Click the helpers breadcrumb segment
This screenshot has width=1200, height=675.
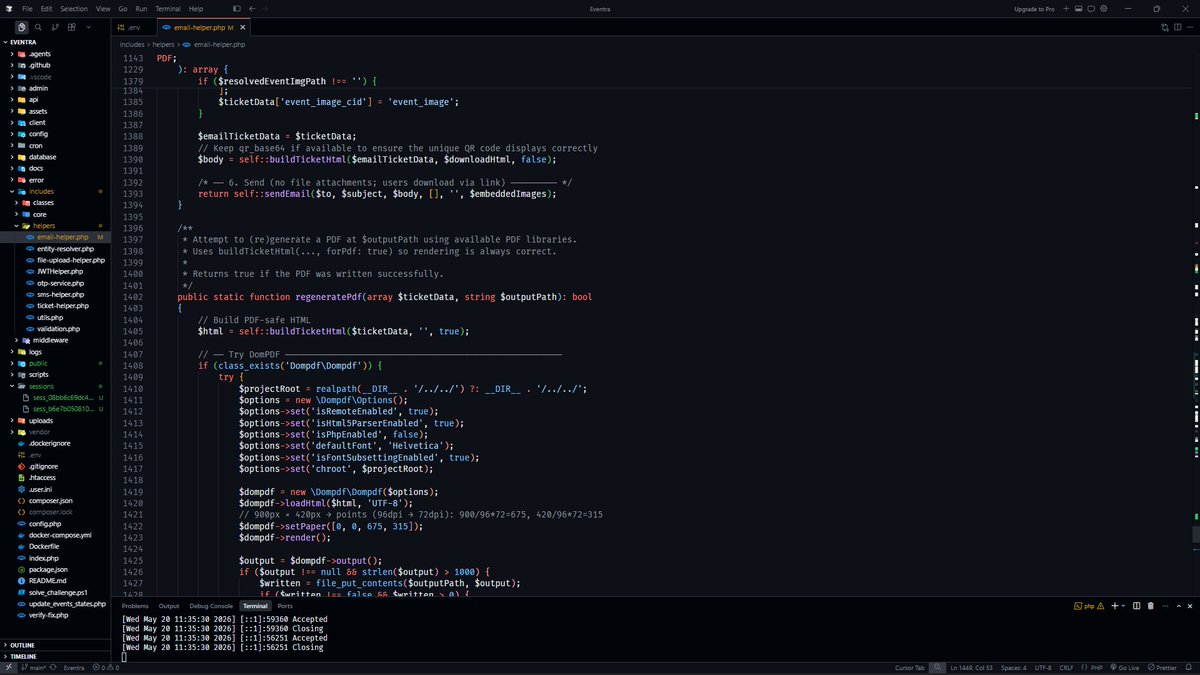165,44
